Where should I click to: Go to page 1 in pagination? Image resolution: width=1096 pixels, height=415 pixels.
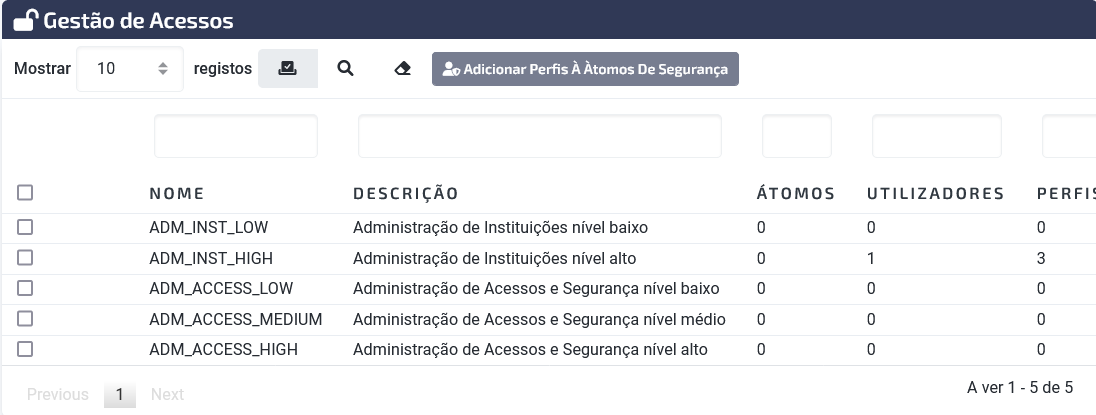pyautogui.click(x=120, y=395)
